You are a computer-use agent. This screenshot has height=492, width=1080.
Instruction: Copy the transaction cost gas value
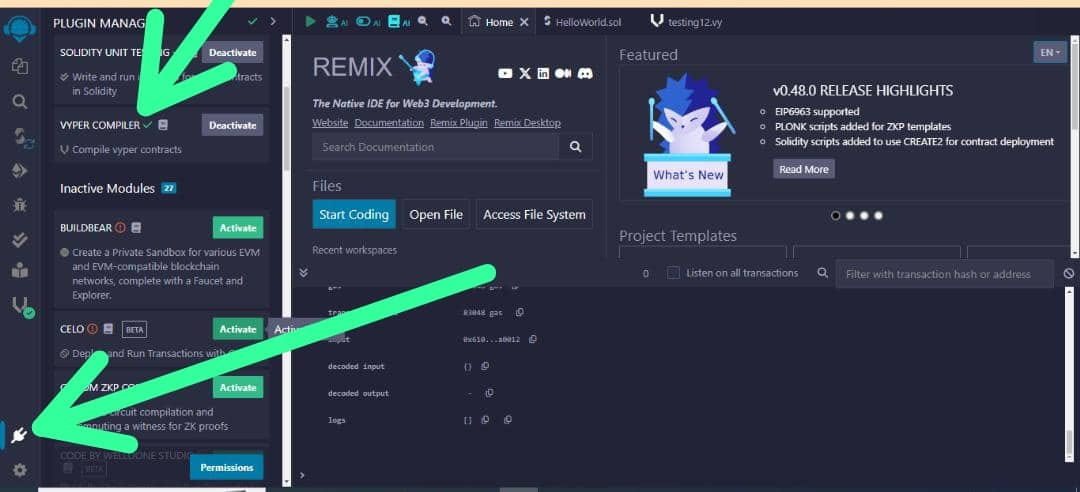click(x=519, y=312)
